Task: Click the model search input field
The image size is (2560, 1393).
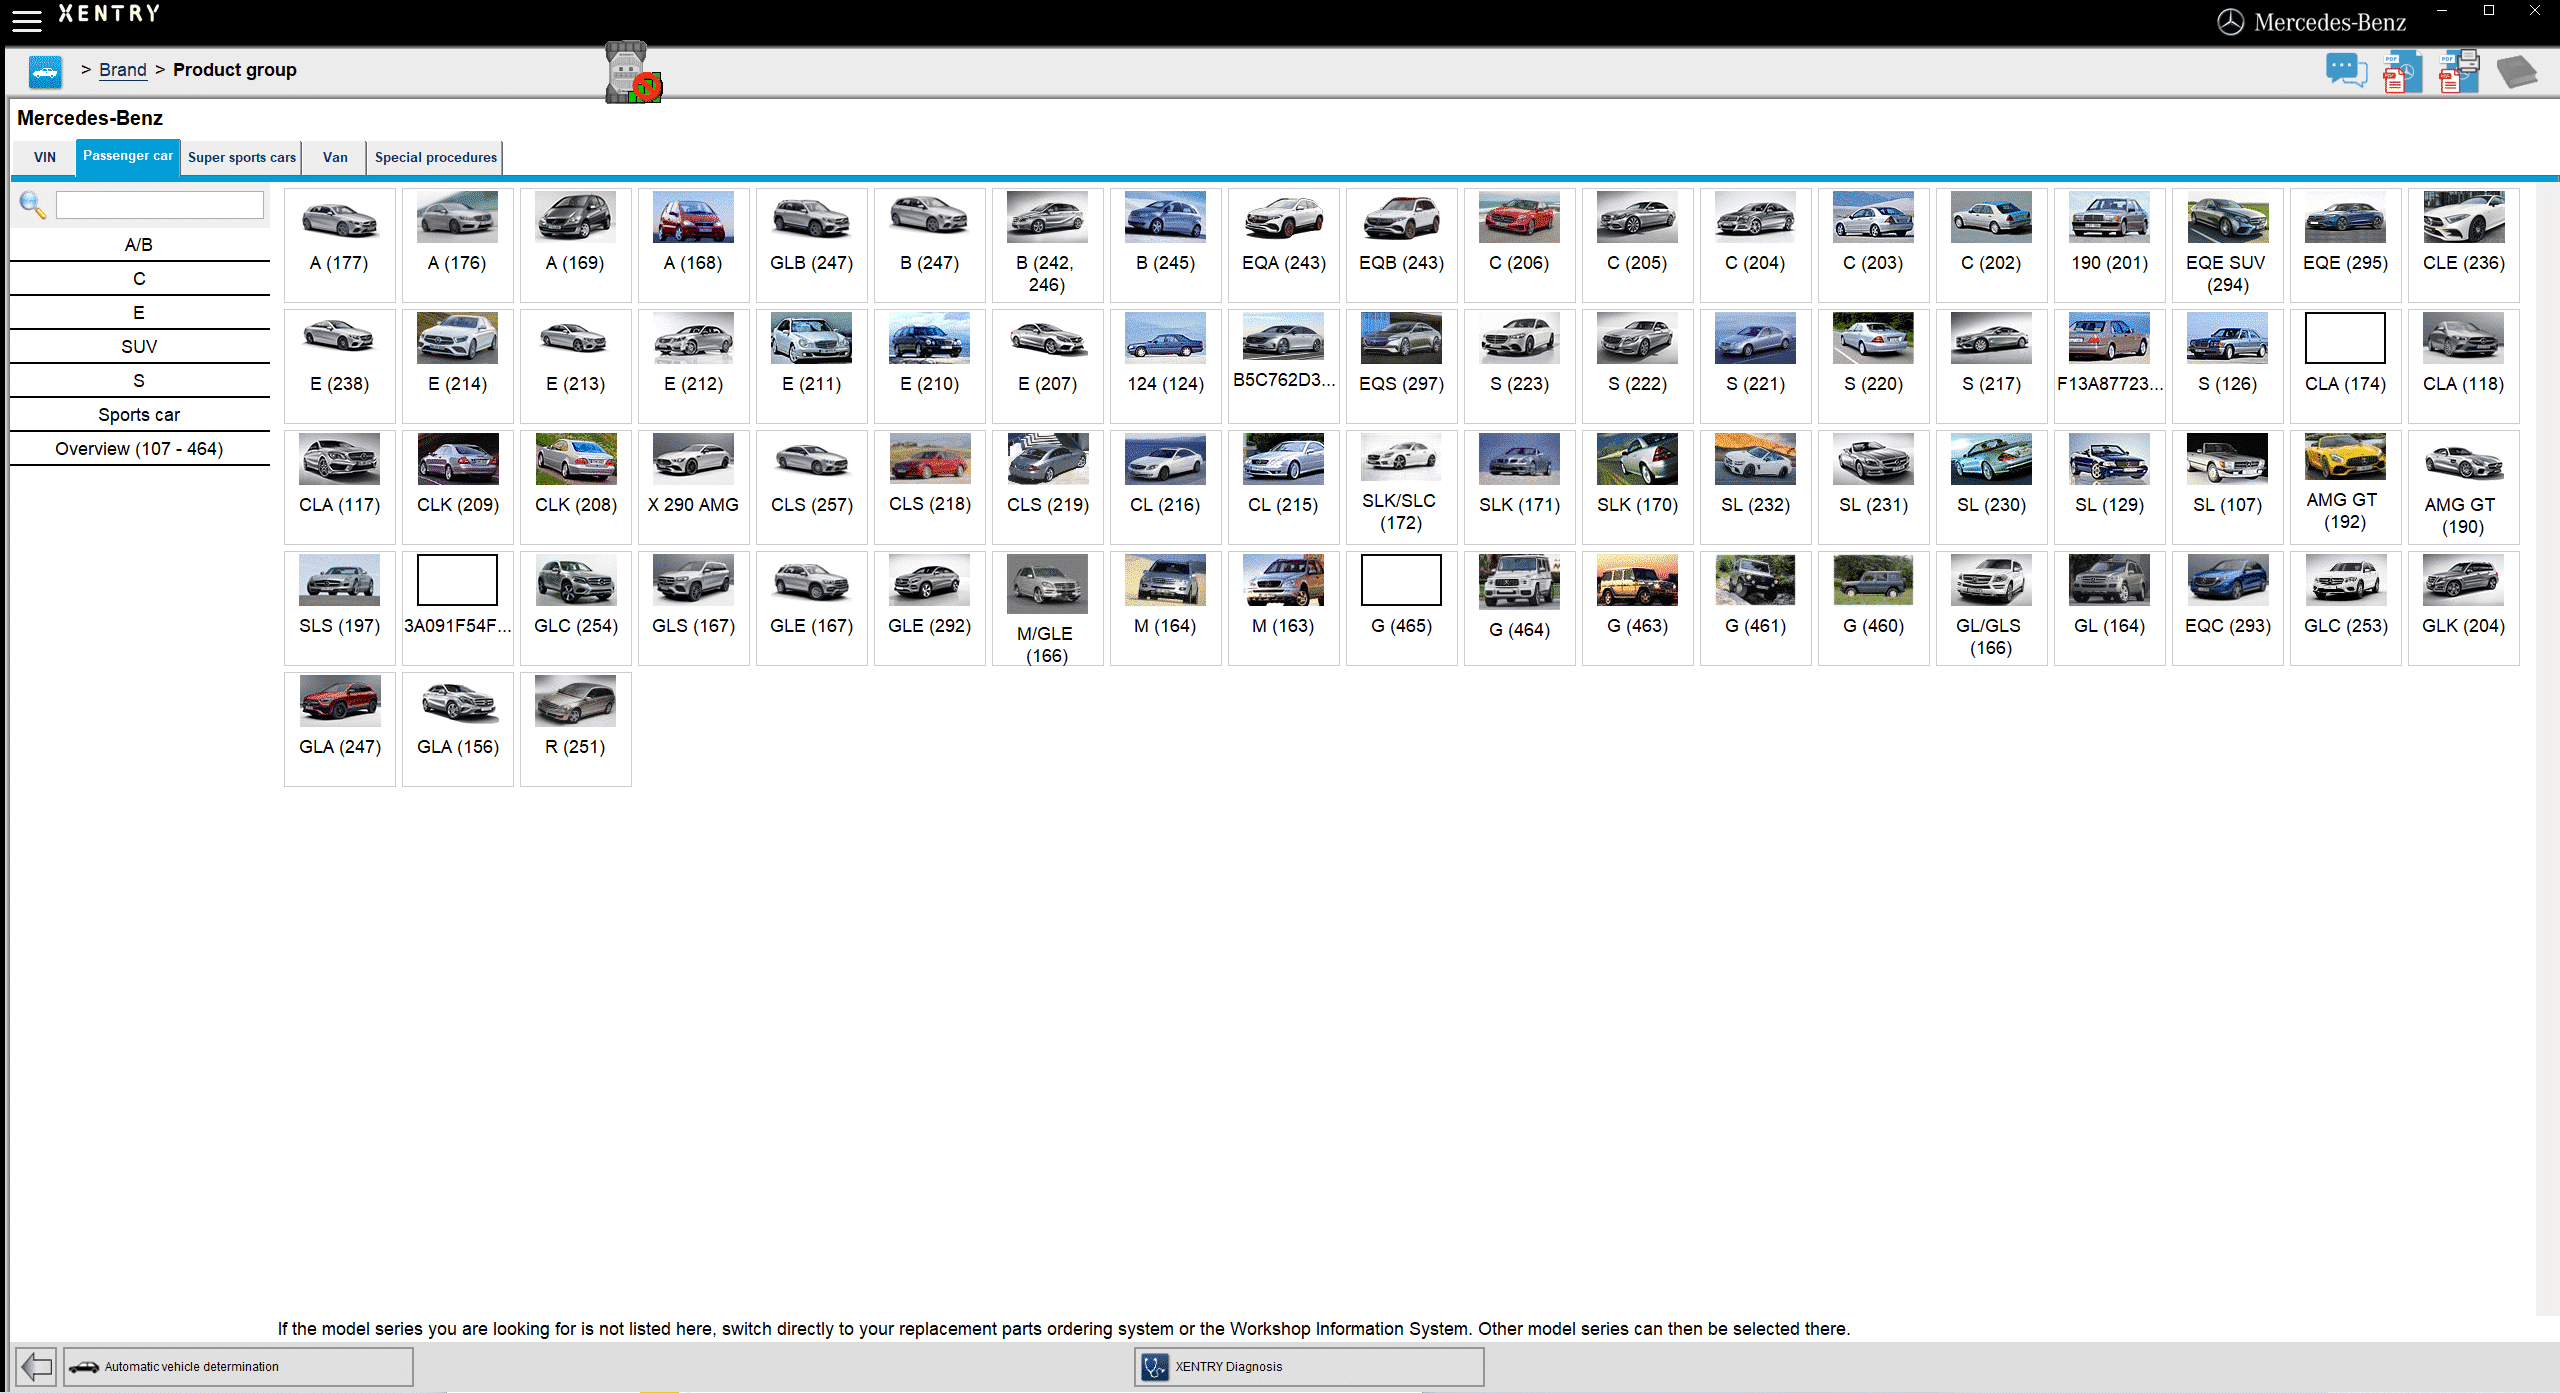Action: (160, 205)
